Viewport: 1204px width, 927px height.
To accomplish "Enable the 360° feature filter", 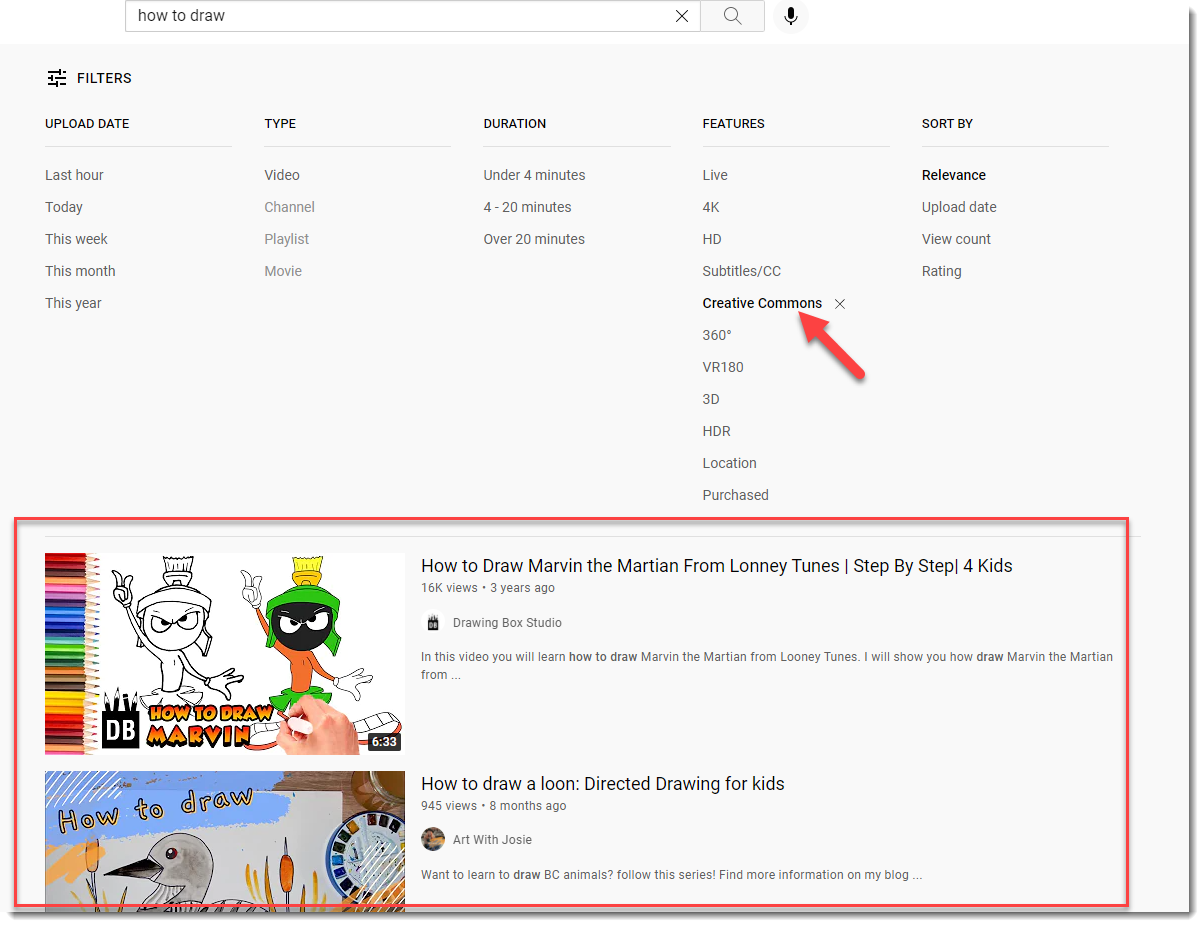I will tap(717, 335).
